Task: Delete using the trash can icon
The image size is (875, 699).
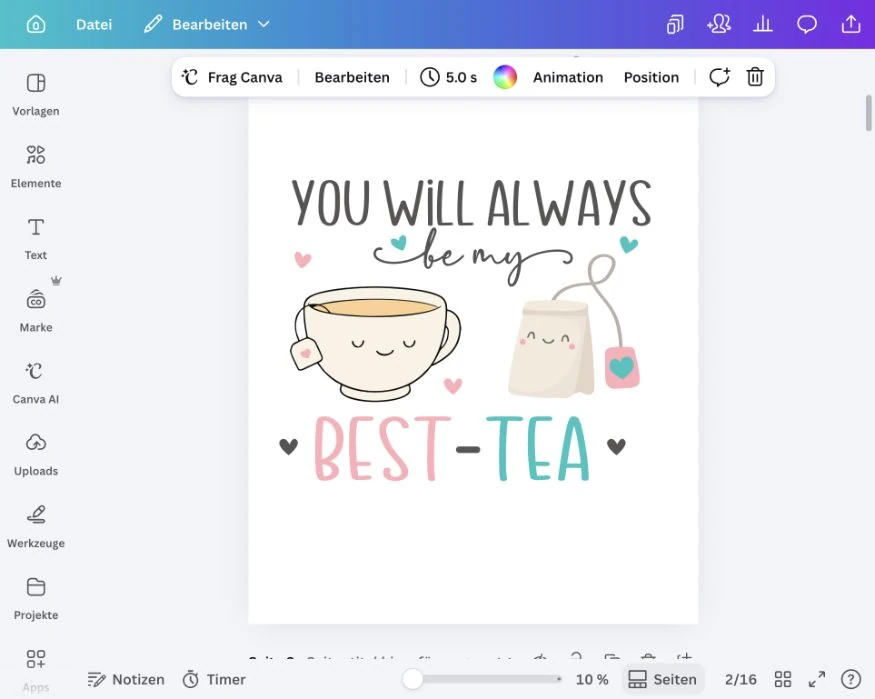Action: click(755, 77)
